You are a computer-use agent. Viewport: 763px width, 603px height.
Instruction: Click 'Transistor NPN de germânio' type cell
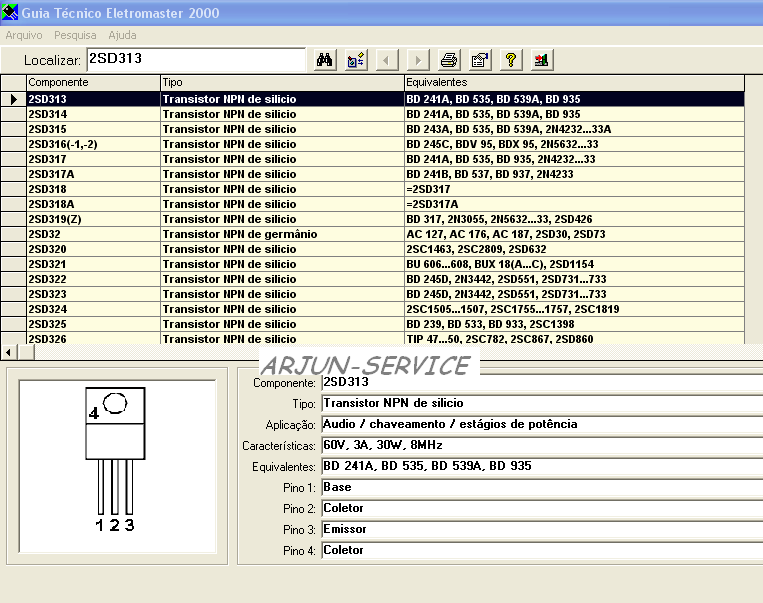pyautogui.click(x=282, y=234)
